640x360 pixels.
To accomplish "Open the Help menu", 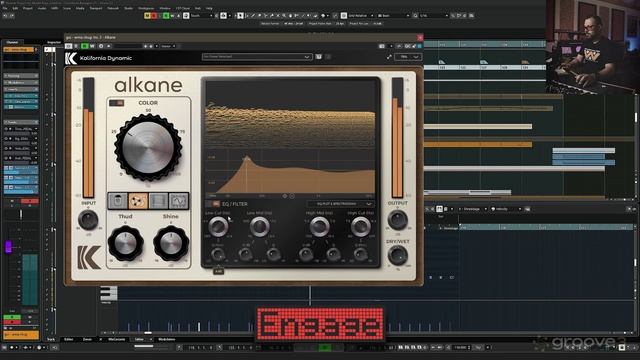I will pyautogui.click(x=209, y=8).
